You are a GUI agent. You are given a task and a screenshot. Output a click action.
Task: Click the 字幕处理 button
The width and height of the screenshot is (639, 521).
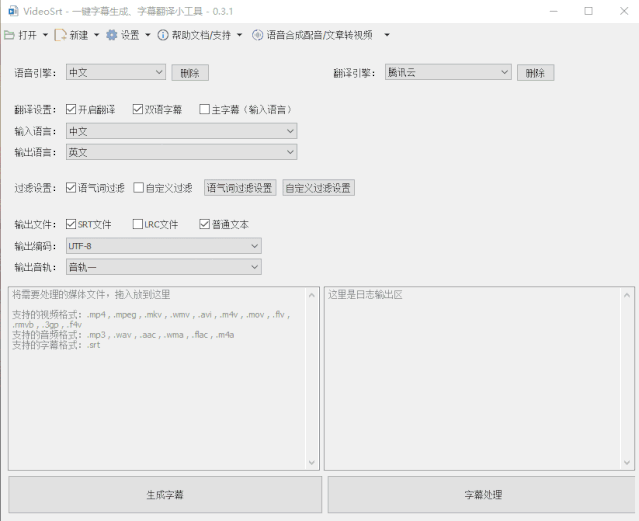coord(483,495)
